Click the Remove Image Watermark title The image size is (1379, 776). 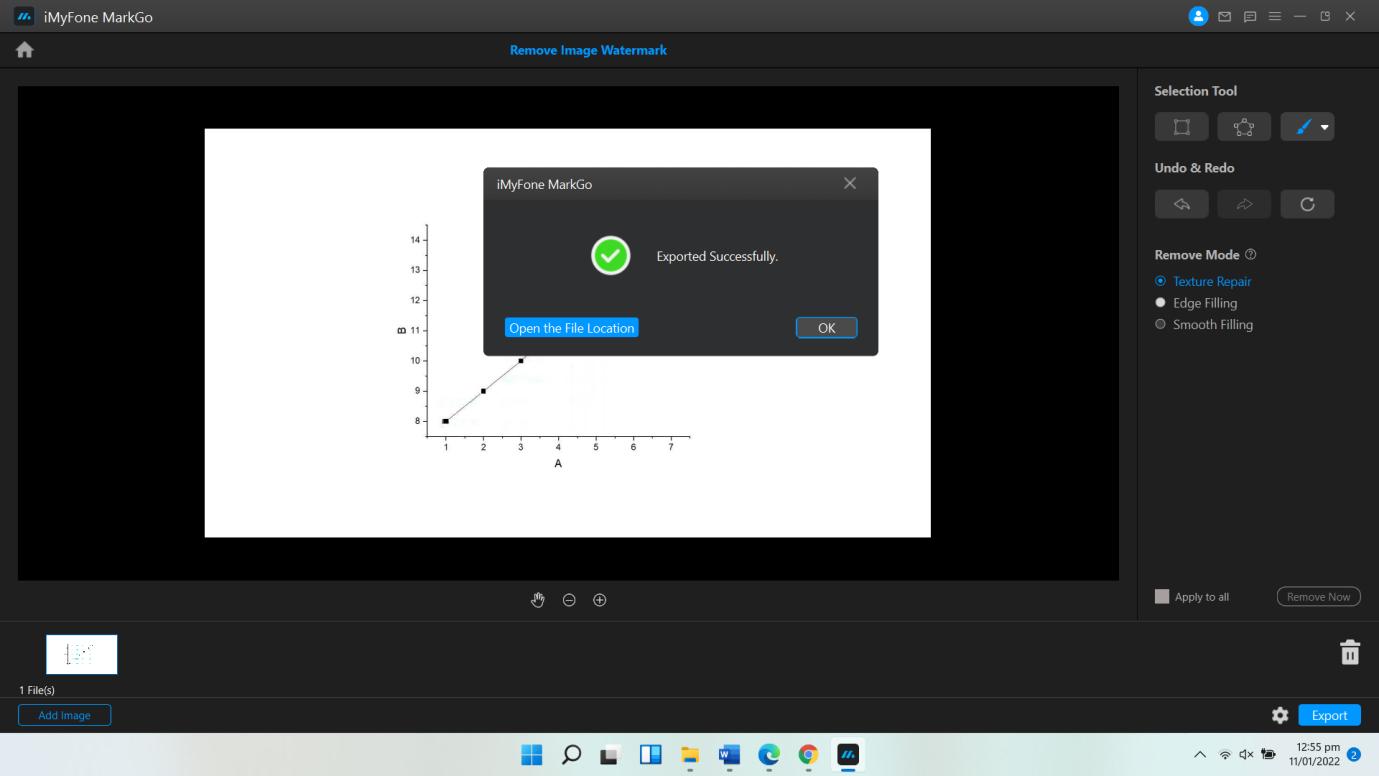point(588,50)
